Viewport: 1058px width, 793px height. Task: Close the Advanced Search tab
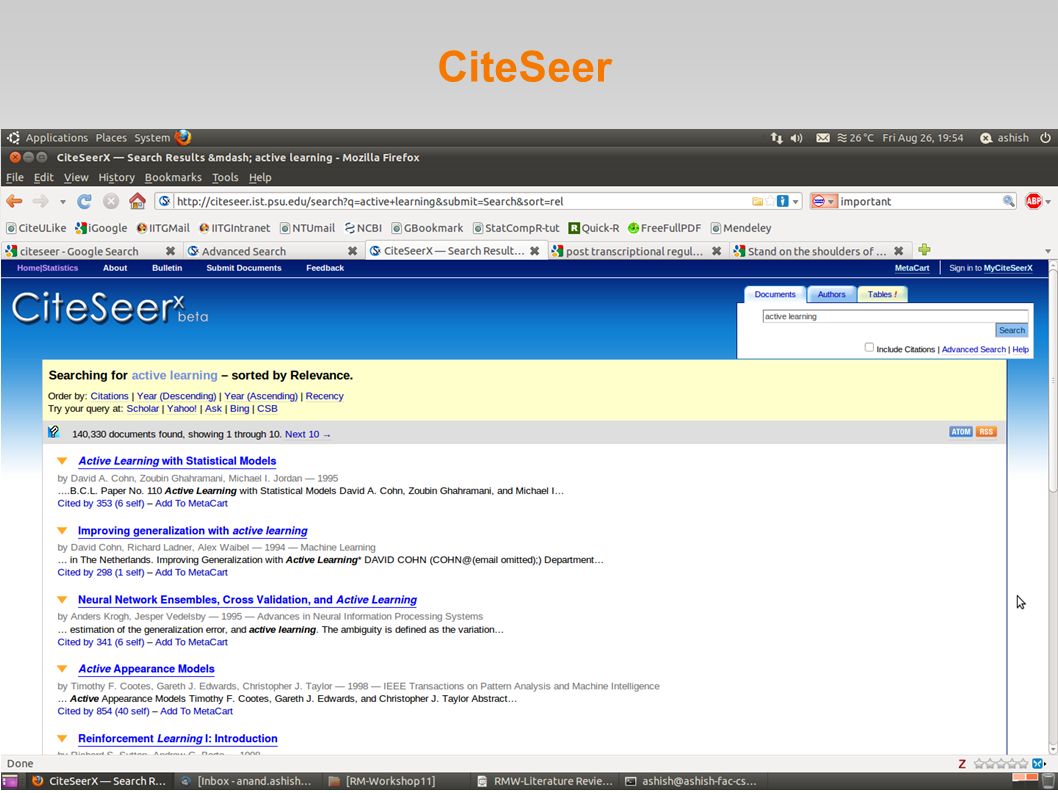pyautogui.click(x=352, y=251)
